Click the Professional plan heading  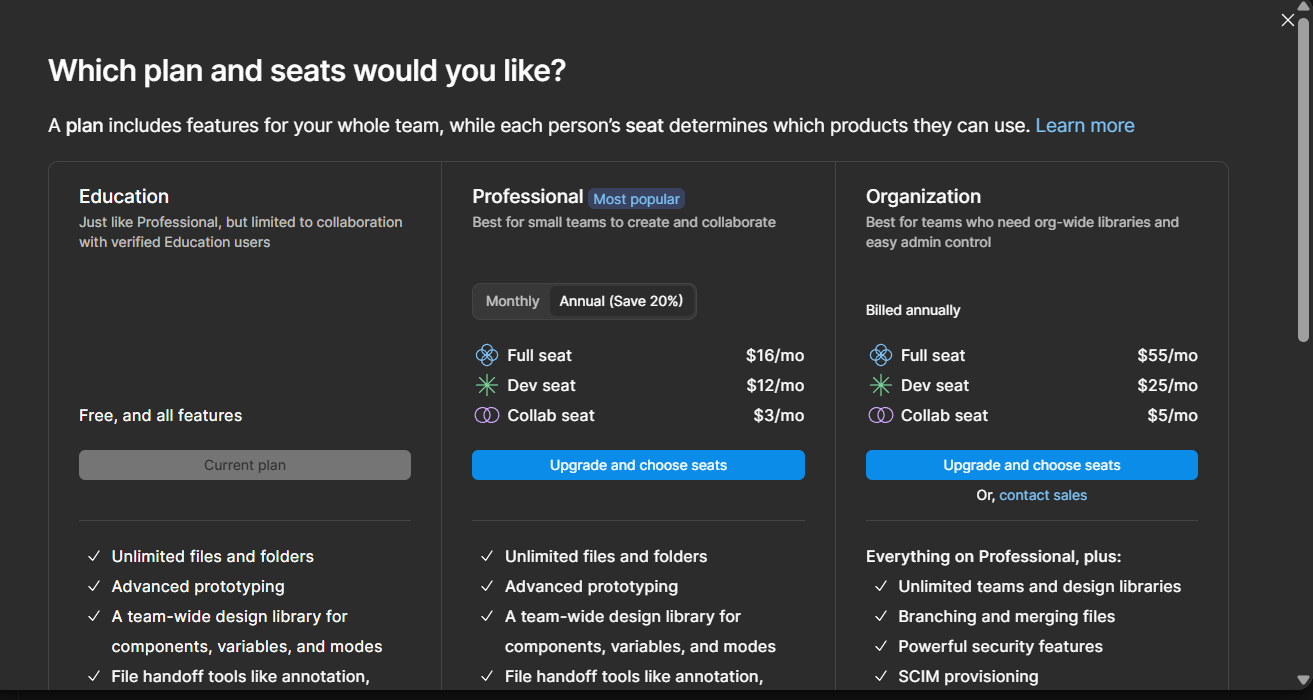[528, 196]
